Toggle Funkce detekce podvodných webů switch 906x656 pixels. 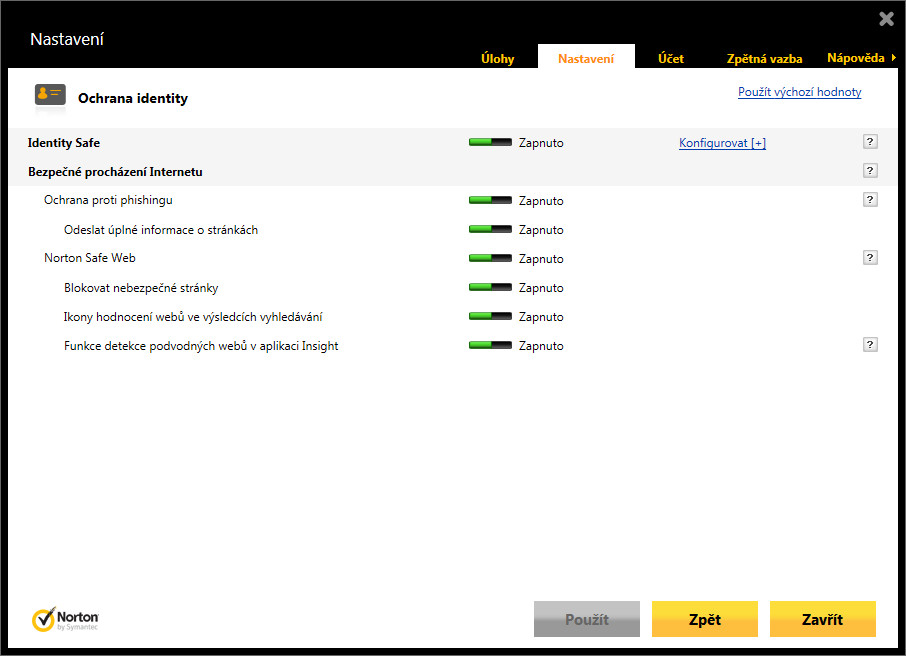tap(490, 345)
